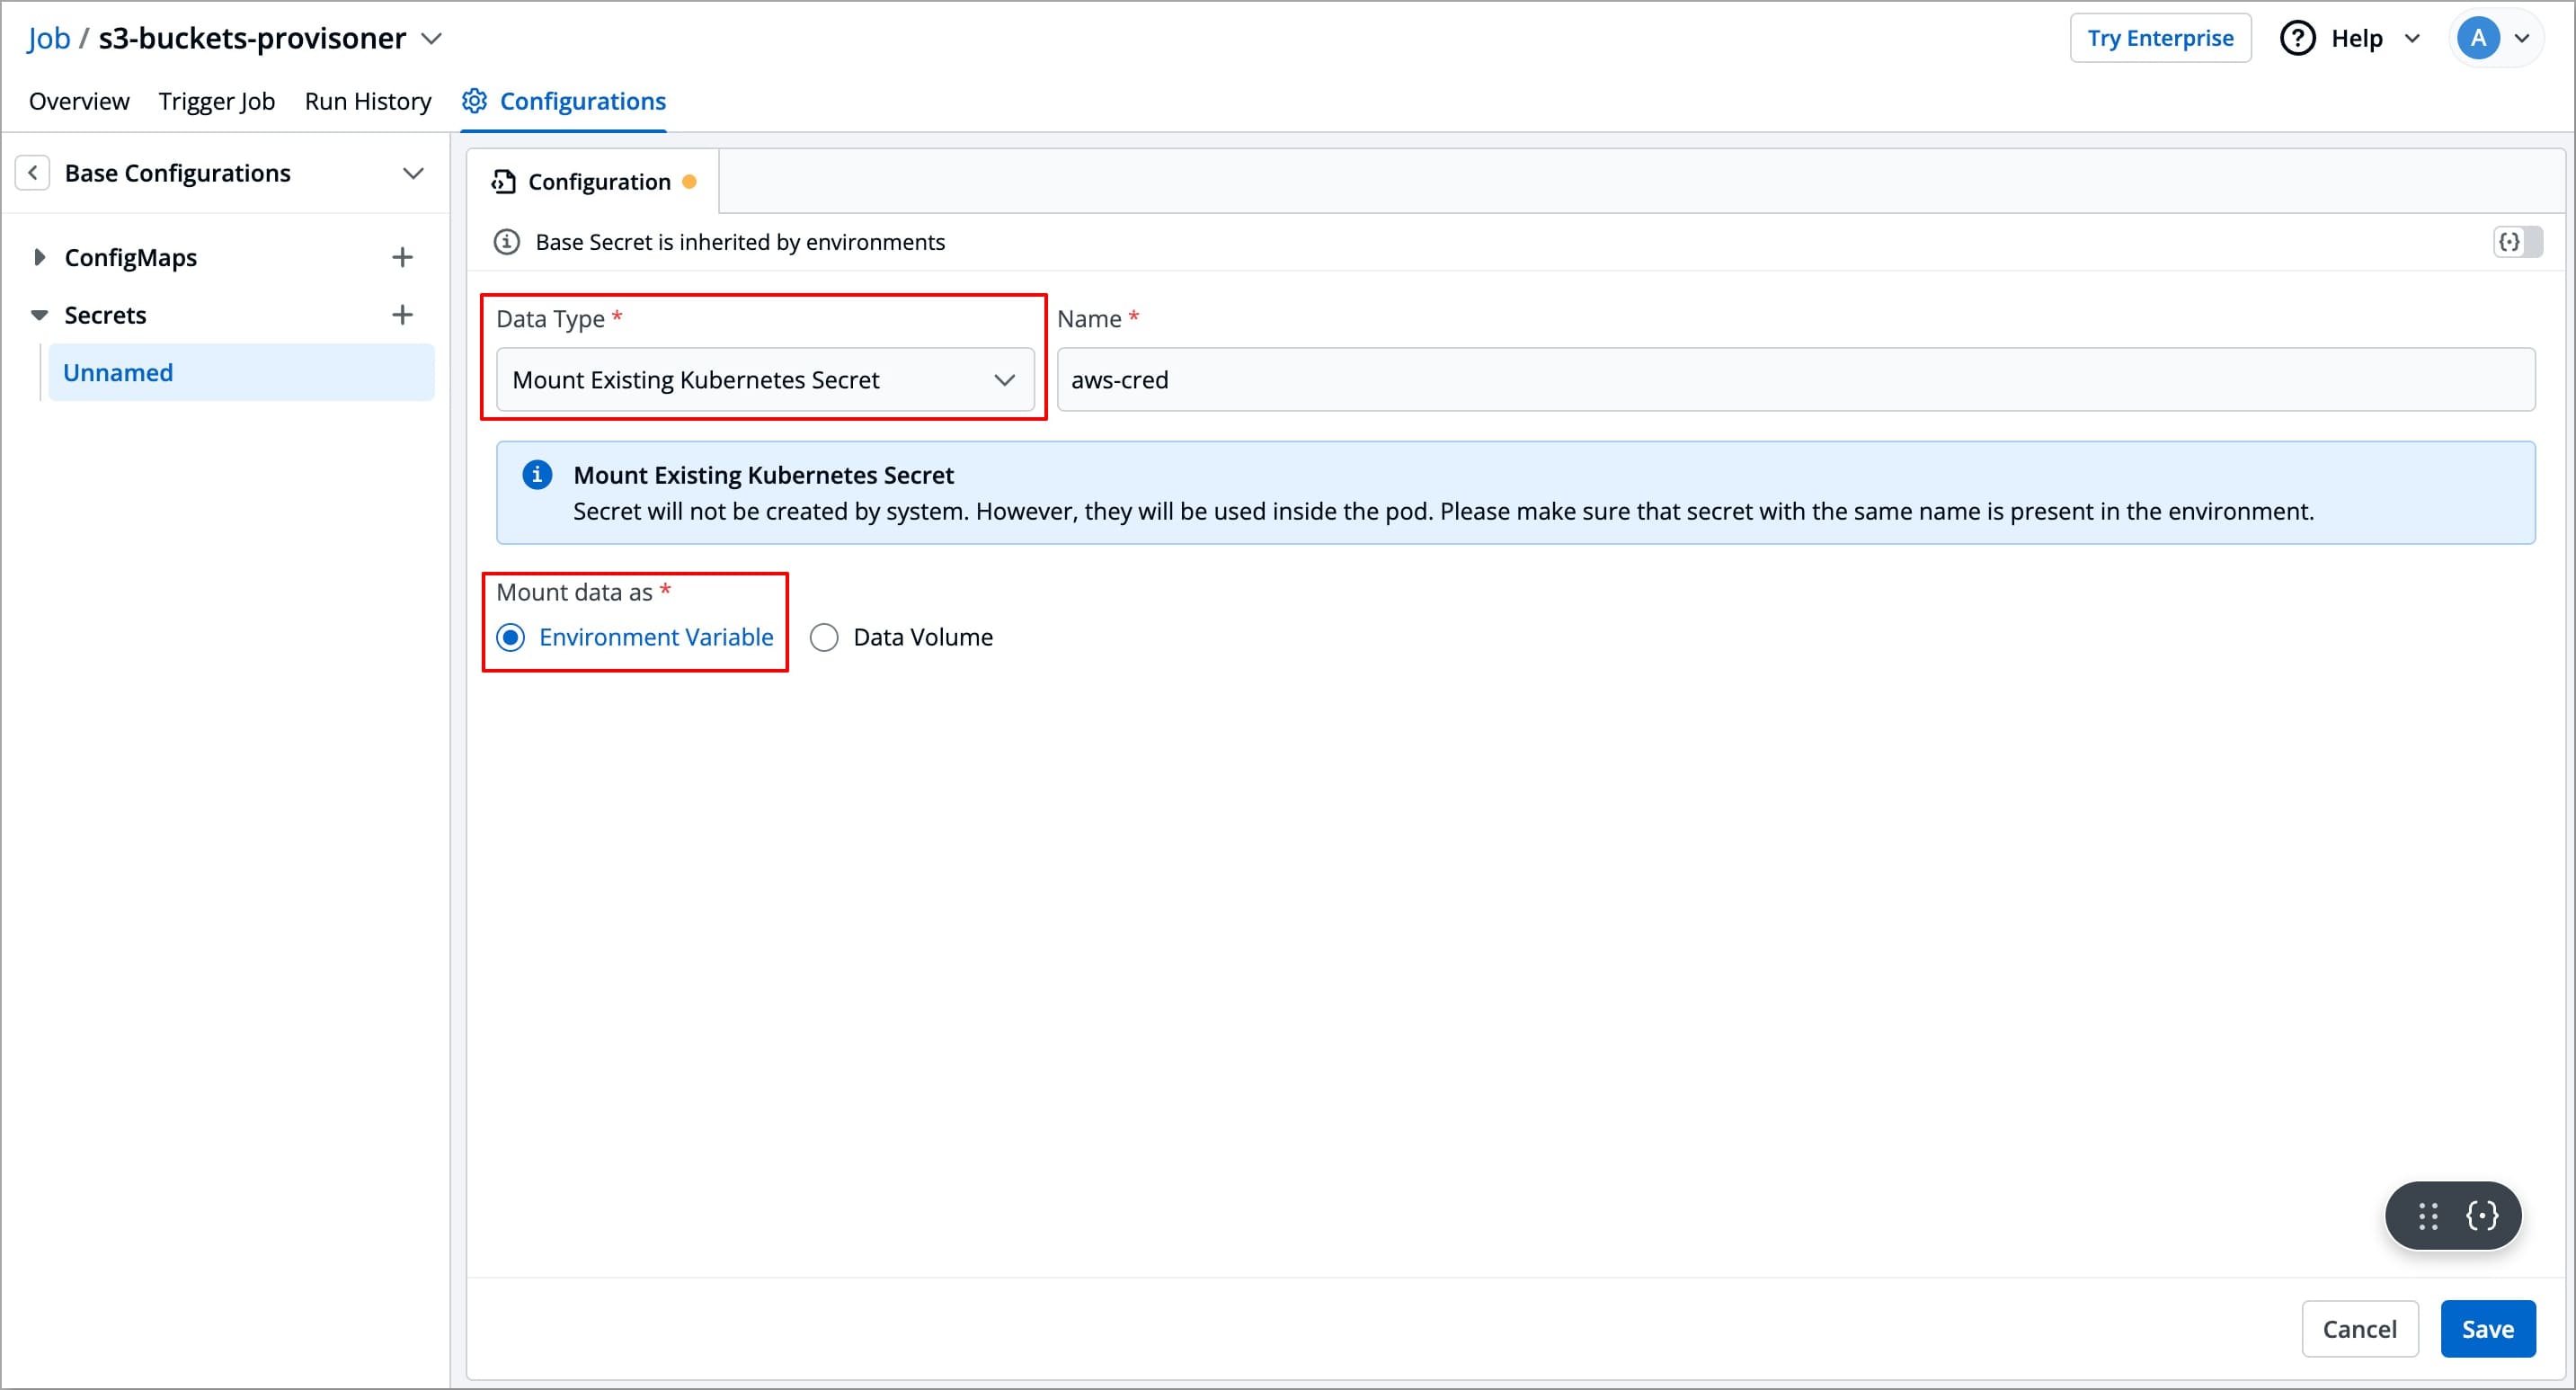Select the Data Volume radio button
Viewport: 2576px width, 1390px height.
point(823,637)
